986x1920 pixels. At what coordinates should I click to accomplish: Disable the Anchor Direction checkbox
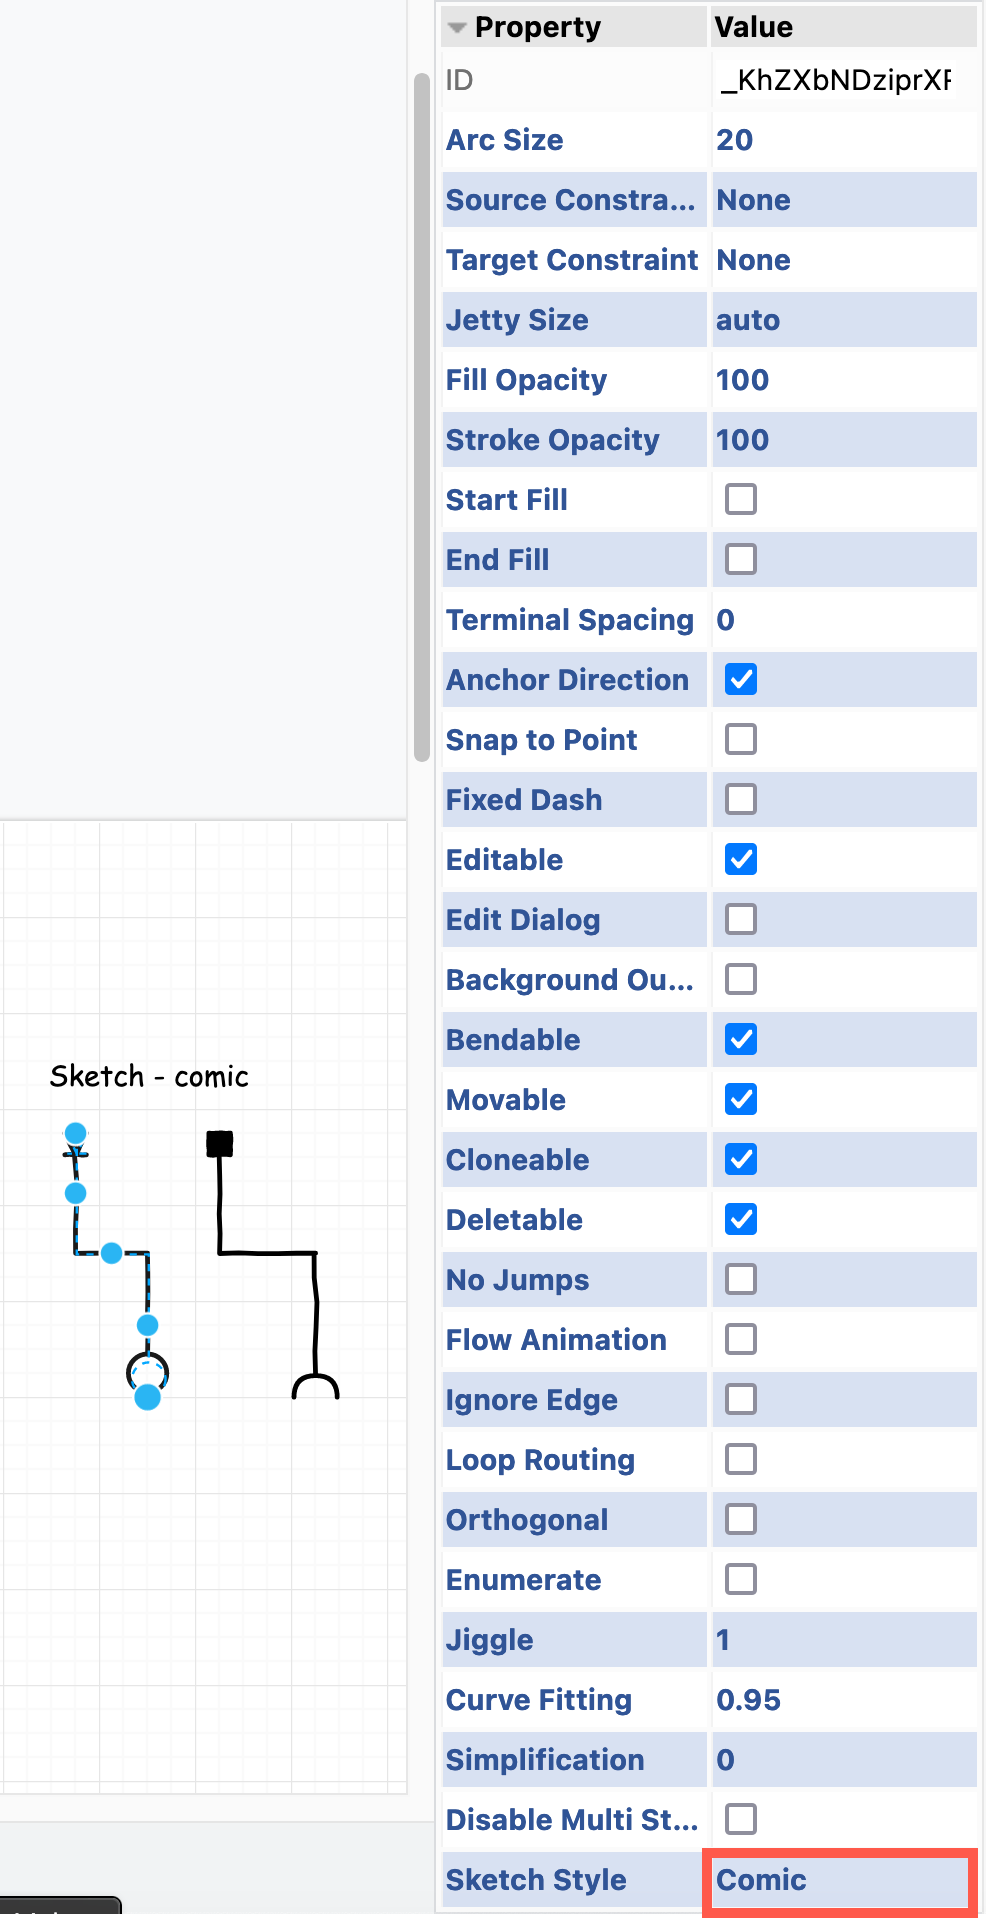click(x=740, y=679)
